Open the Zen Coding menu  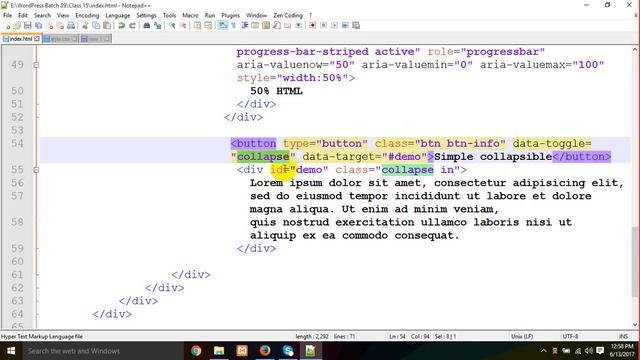[288, 15]
